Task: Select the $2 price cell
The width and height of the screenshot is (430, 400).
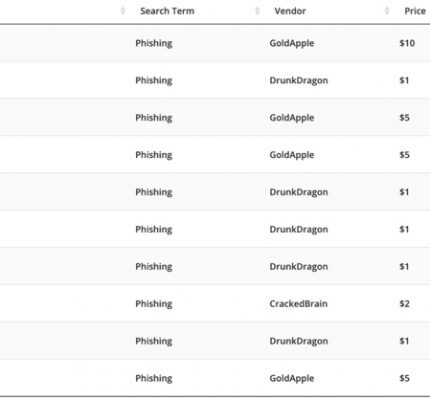Action: click(404, 304)
